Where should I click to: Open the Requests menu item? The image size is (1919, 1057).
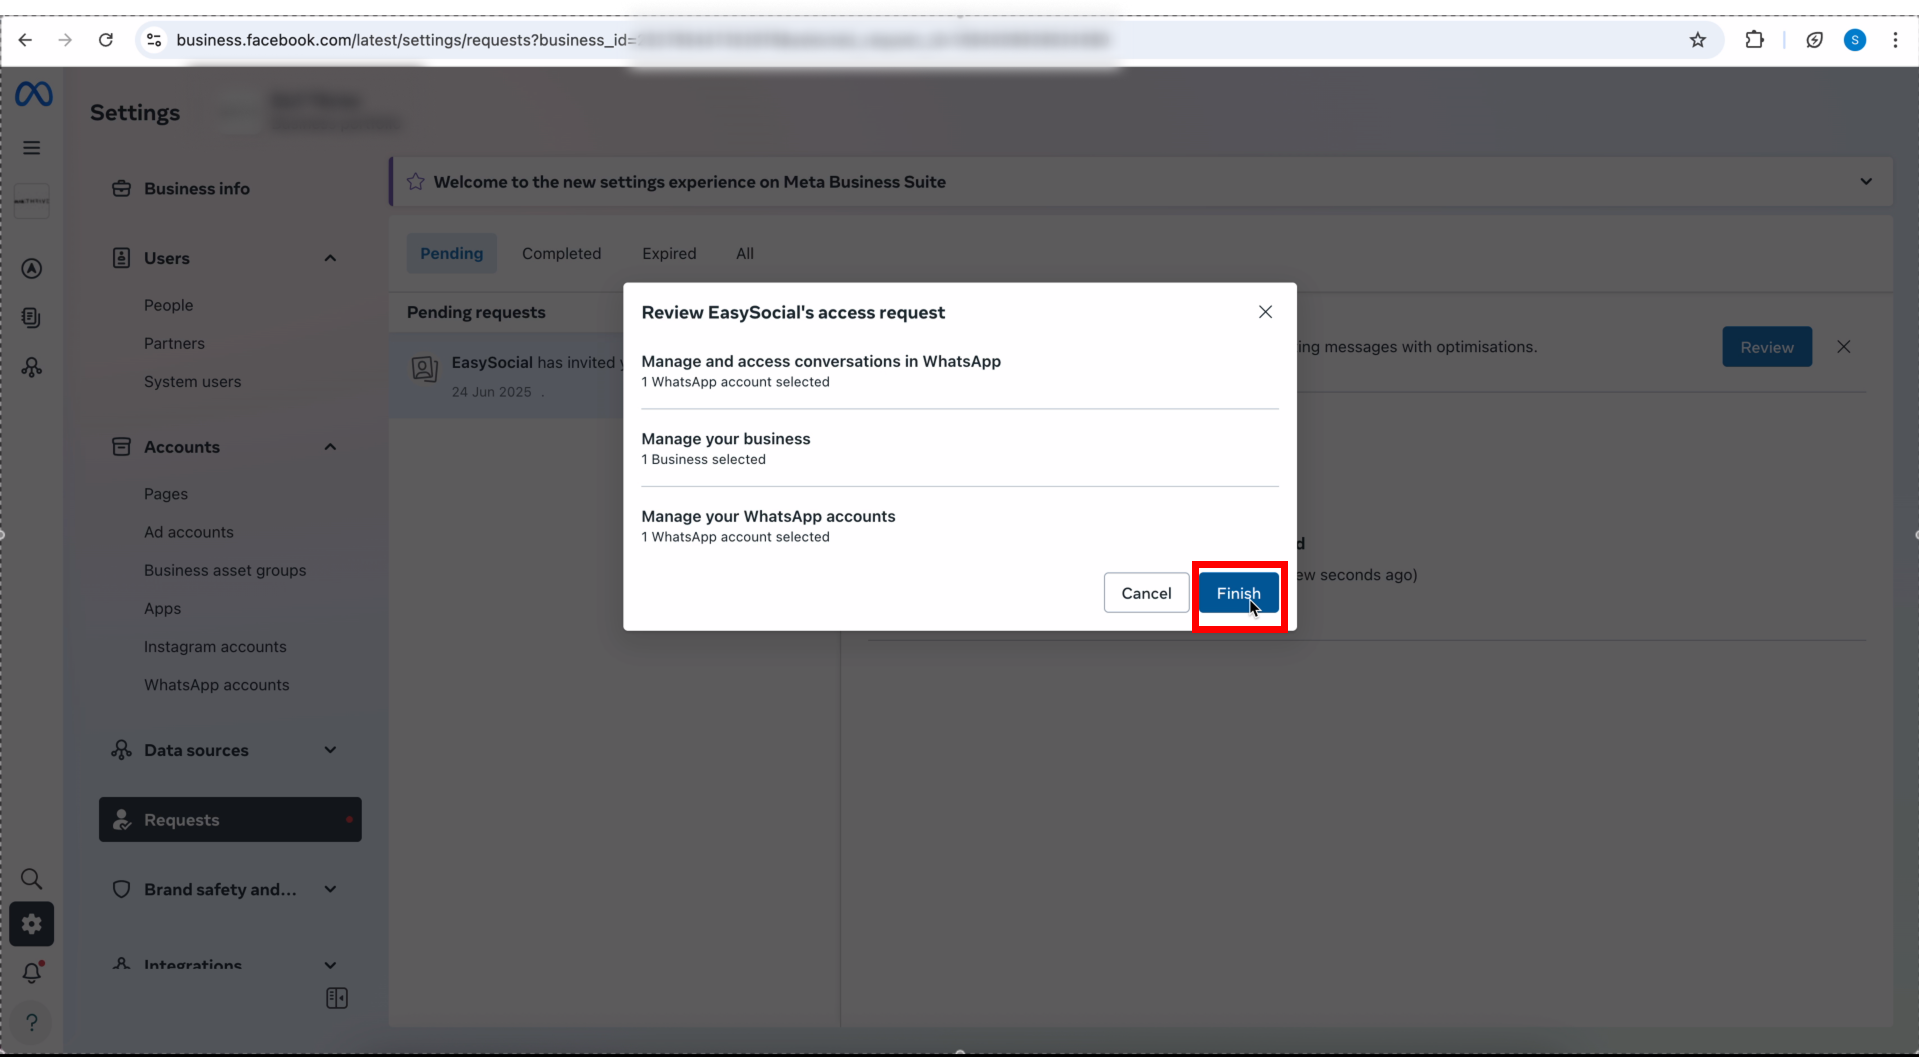tap(230, 819)
